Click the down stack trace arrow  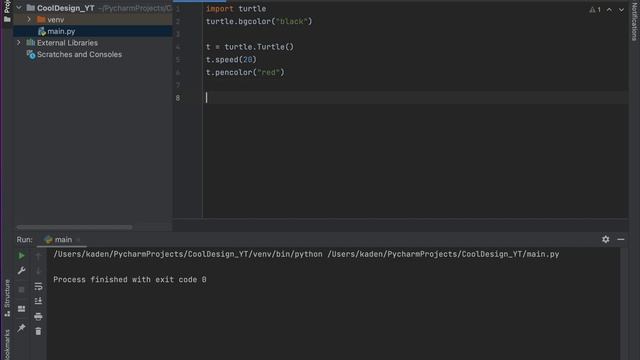point(38,271)
